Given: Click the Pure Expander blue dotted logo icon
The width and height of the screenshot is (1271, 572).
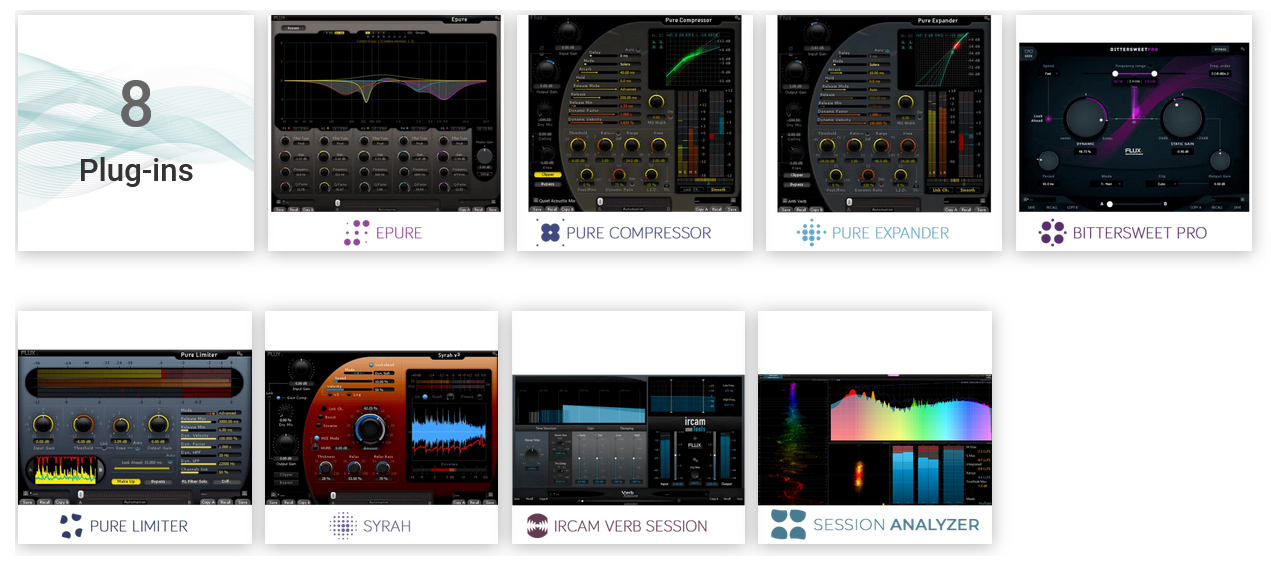Looking at the screenshot, I should tap(811, 233).
